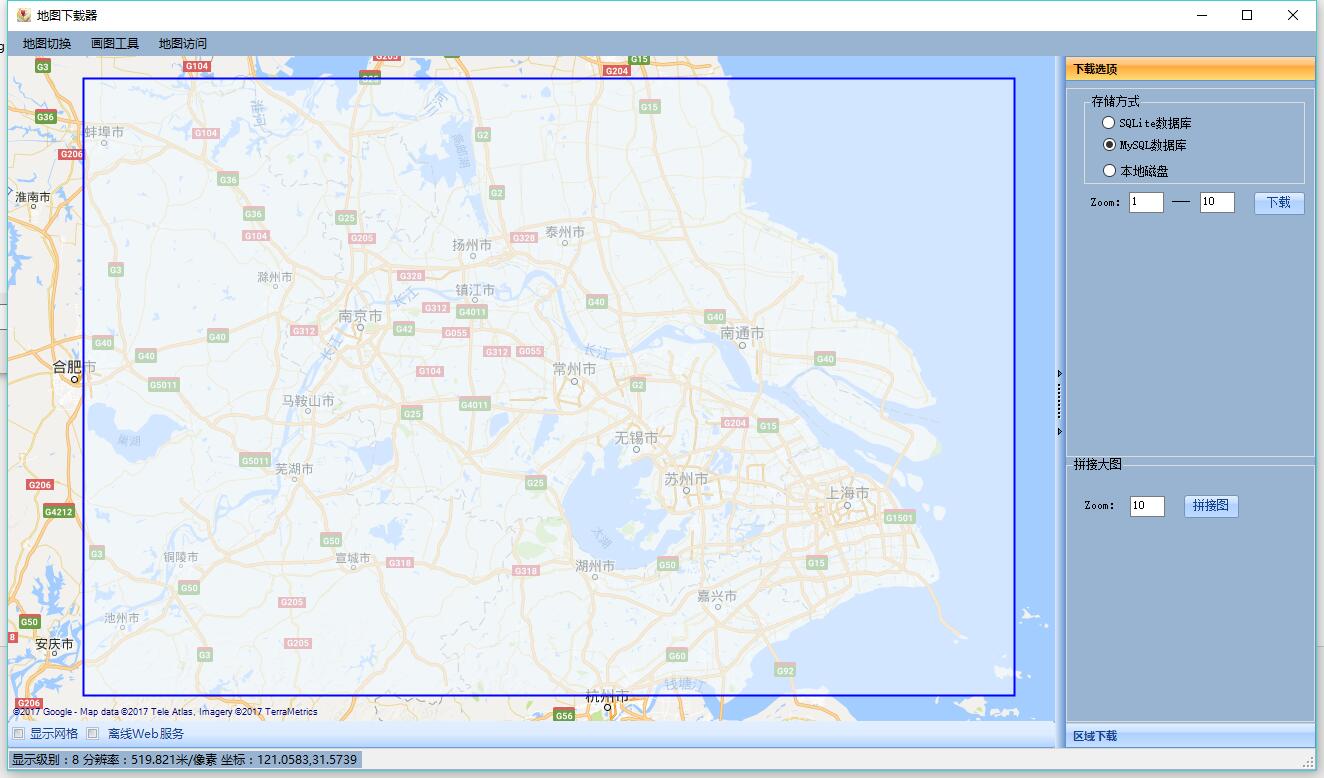Click the 合肥市 label on map
The width and height of the screenshot is (1324, 778).
[75, 368]
